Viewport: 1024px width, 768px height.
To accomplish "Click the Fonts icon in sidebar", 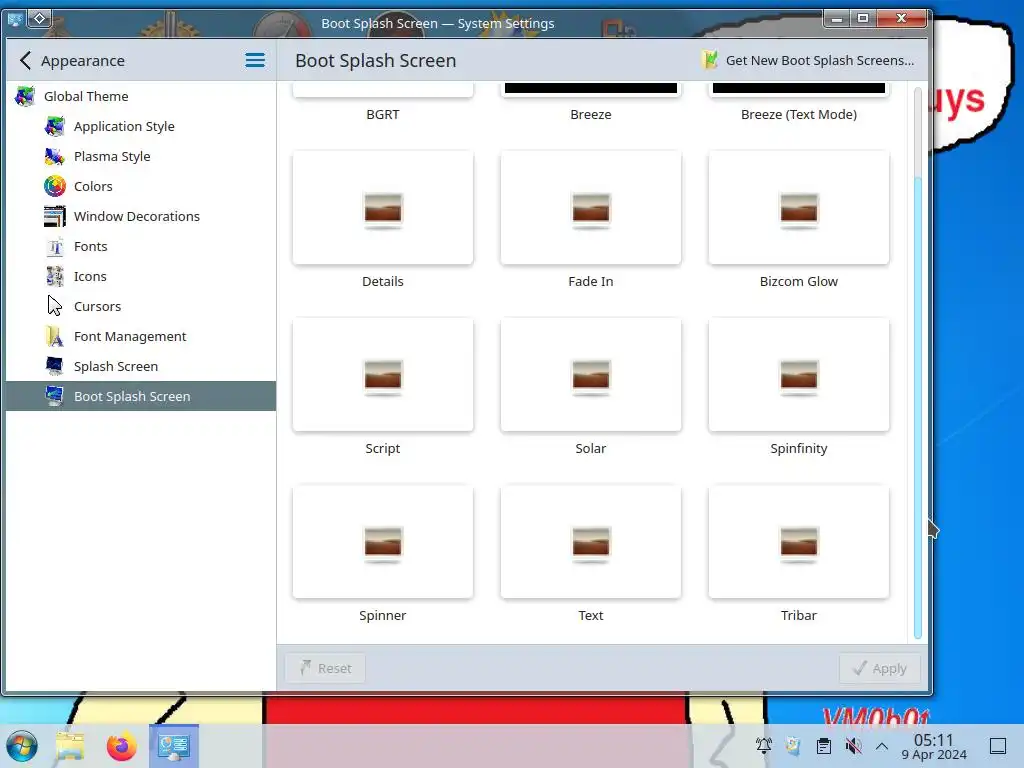I will 55,246.
